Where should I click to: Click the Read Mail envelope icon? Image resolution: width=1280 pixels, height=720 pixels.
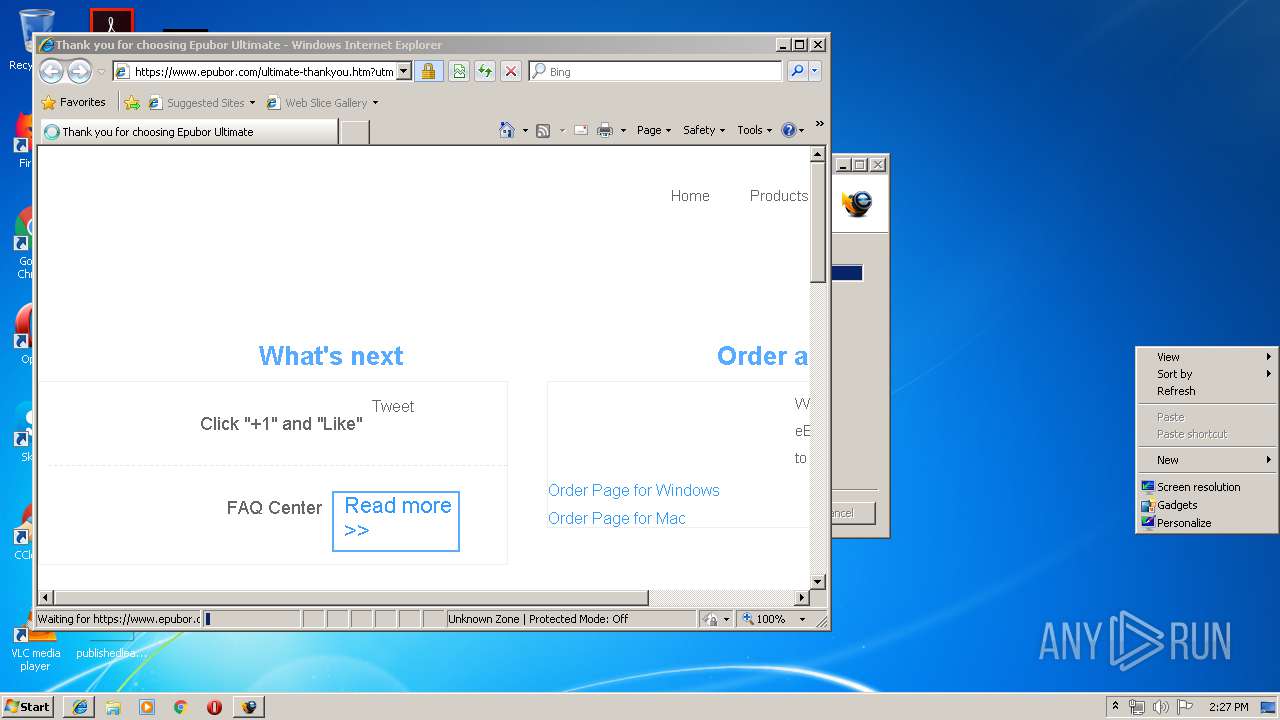tap(581, 130)
